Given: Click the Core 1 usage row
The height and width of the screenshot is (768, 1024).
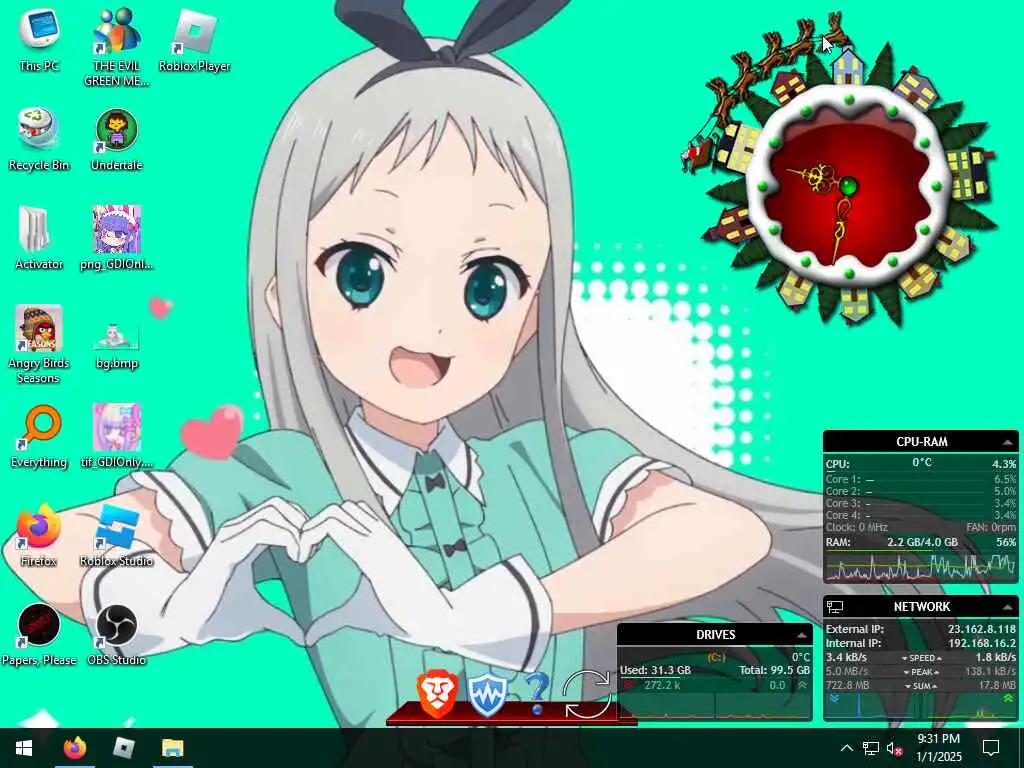Looking at the screenshot, I should point(921,479).
